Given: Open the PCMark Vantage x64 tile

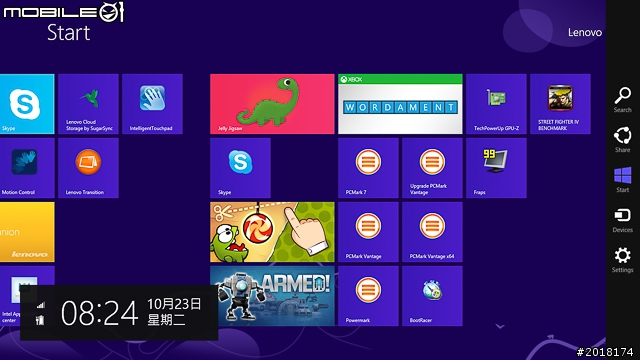Looking at the screenshot, I should pyautogui.click(x=432, y=232).
